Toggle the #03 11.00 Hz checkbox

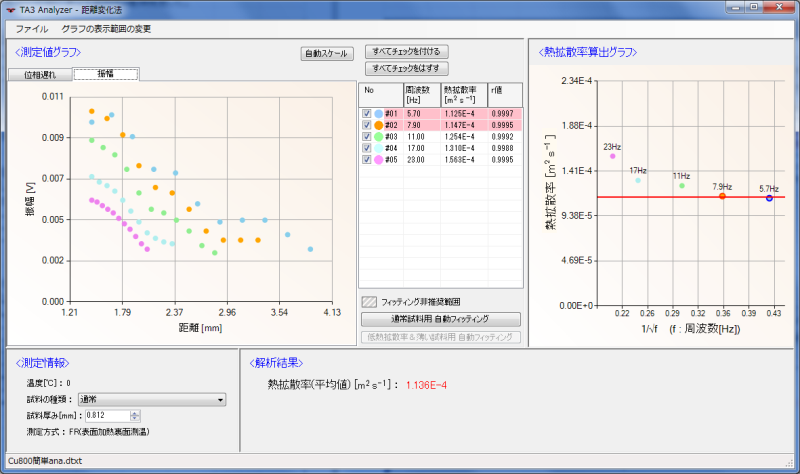(x=366, y=136)
